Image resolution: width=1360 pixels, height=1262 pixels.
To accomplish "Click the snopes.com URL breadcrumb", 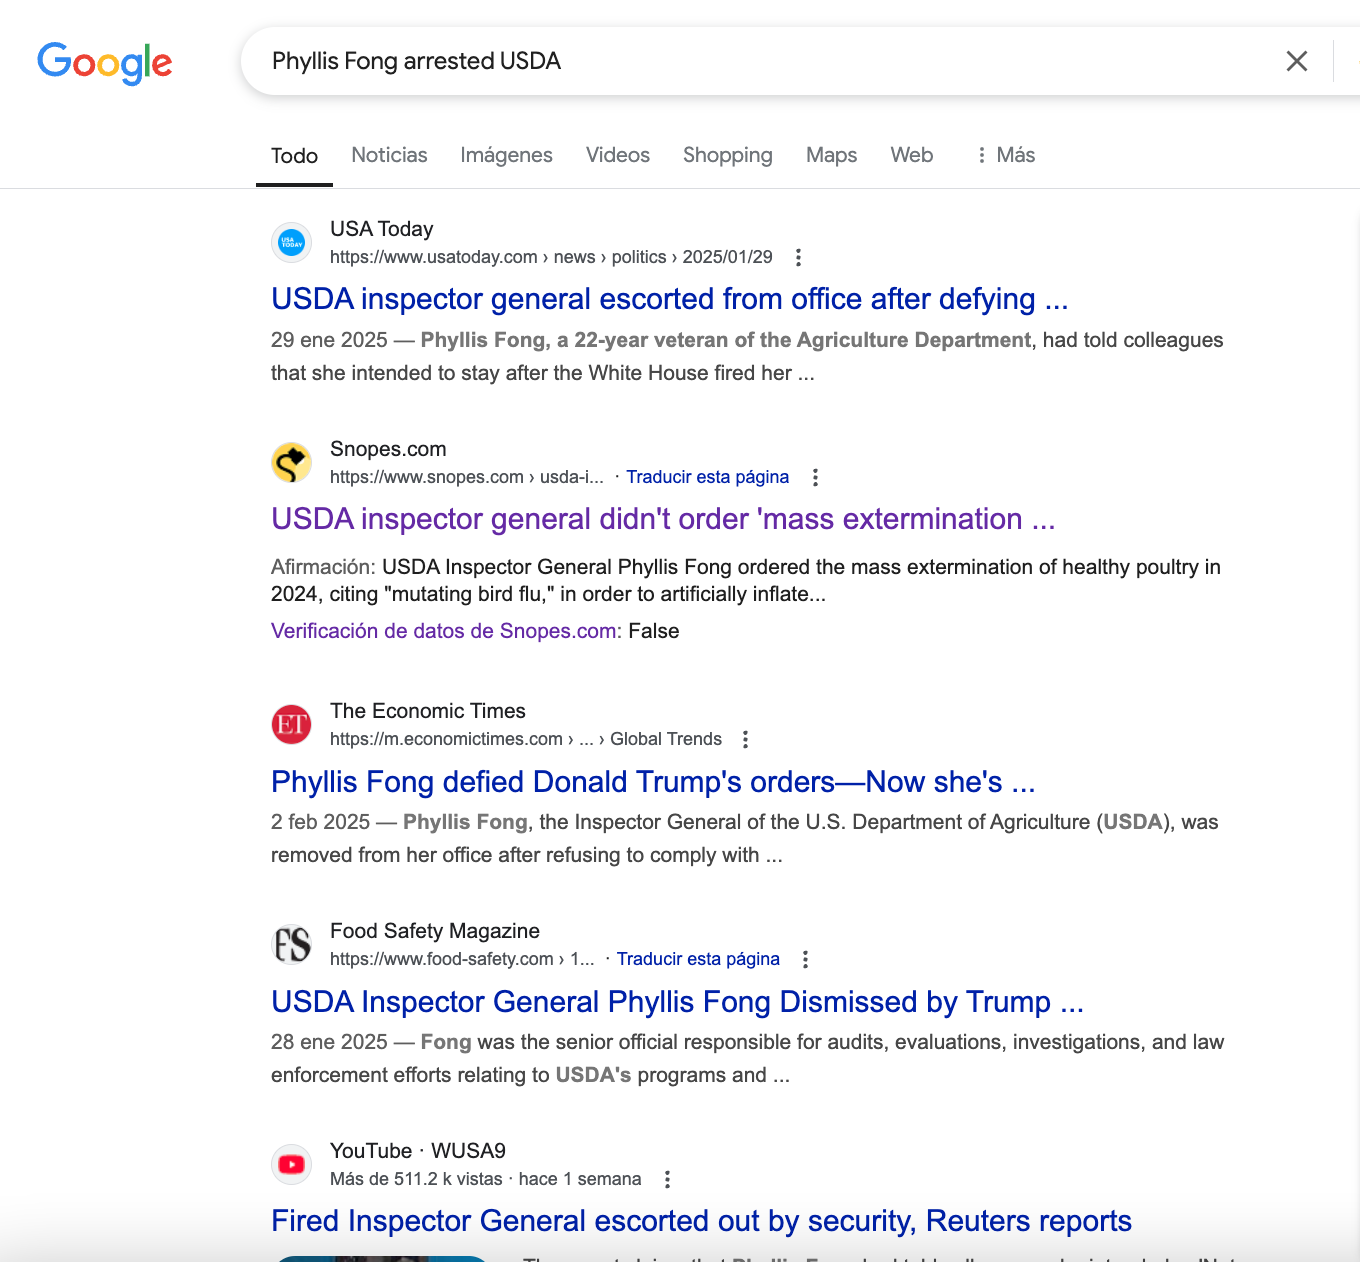I will point(467,477).
